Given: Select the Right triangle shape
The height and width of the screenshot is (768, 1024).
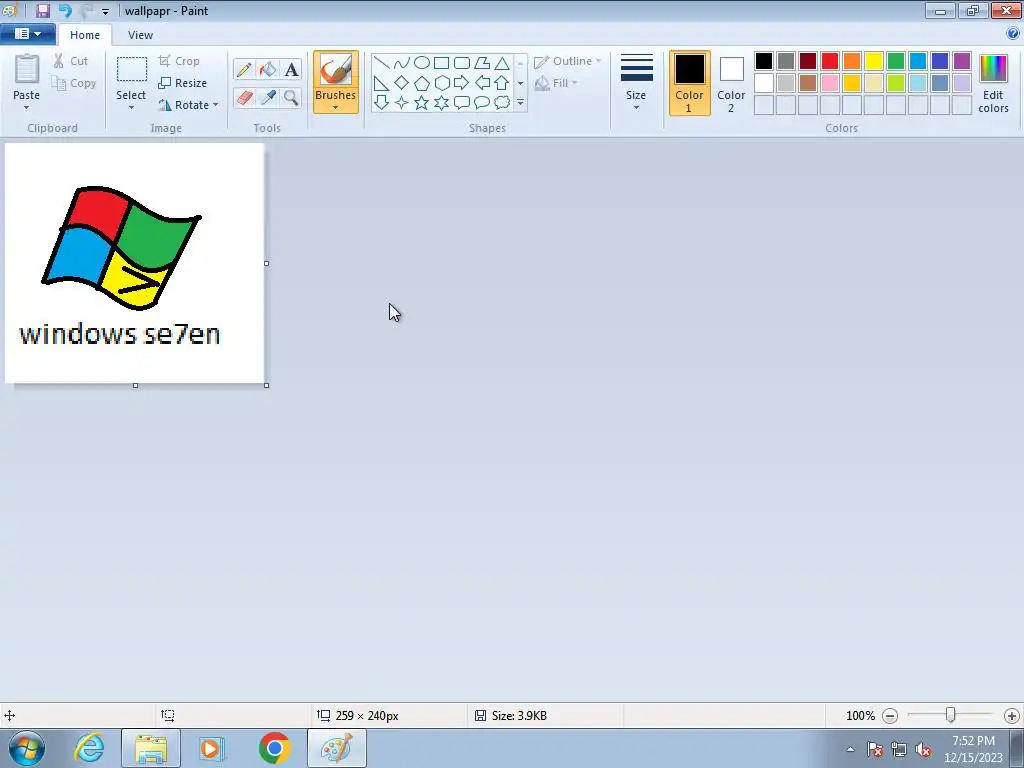Looking at the screenshot, I should click(x=381, y=83).
